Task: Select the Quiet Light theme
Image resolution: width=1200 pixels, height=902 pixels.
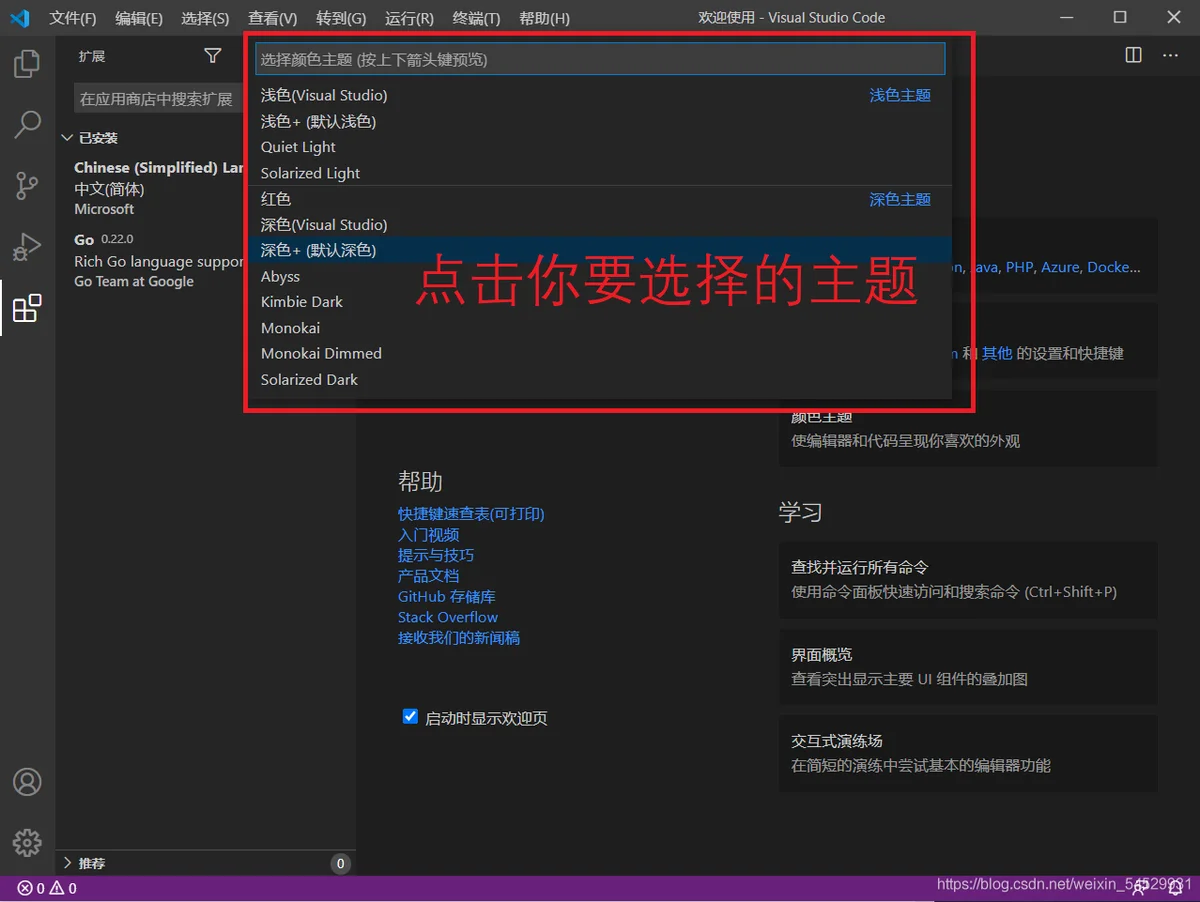Action: pos(600,147)
